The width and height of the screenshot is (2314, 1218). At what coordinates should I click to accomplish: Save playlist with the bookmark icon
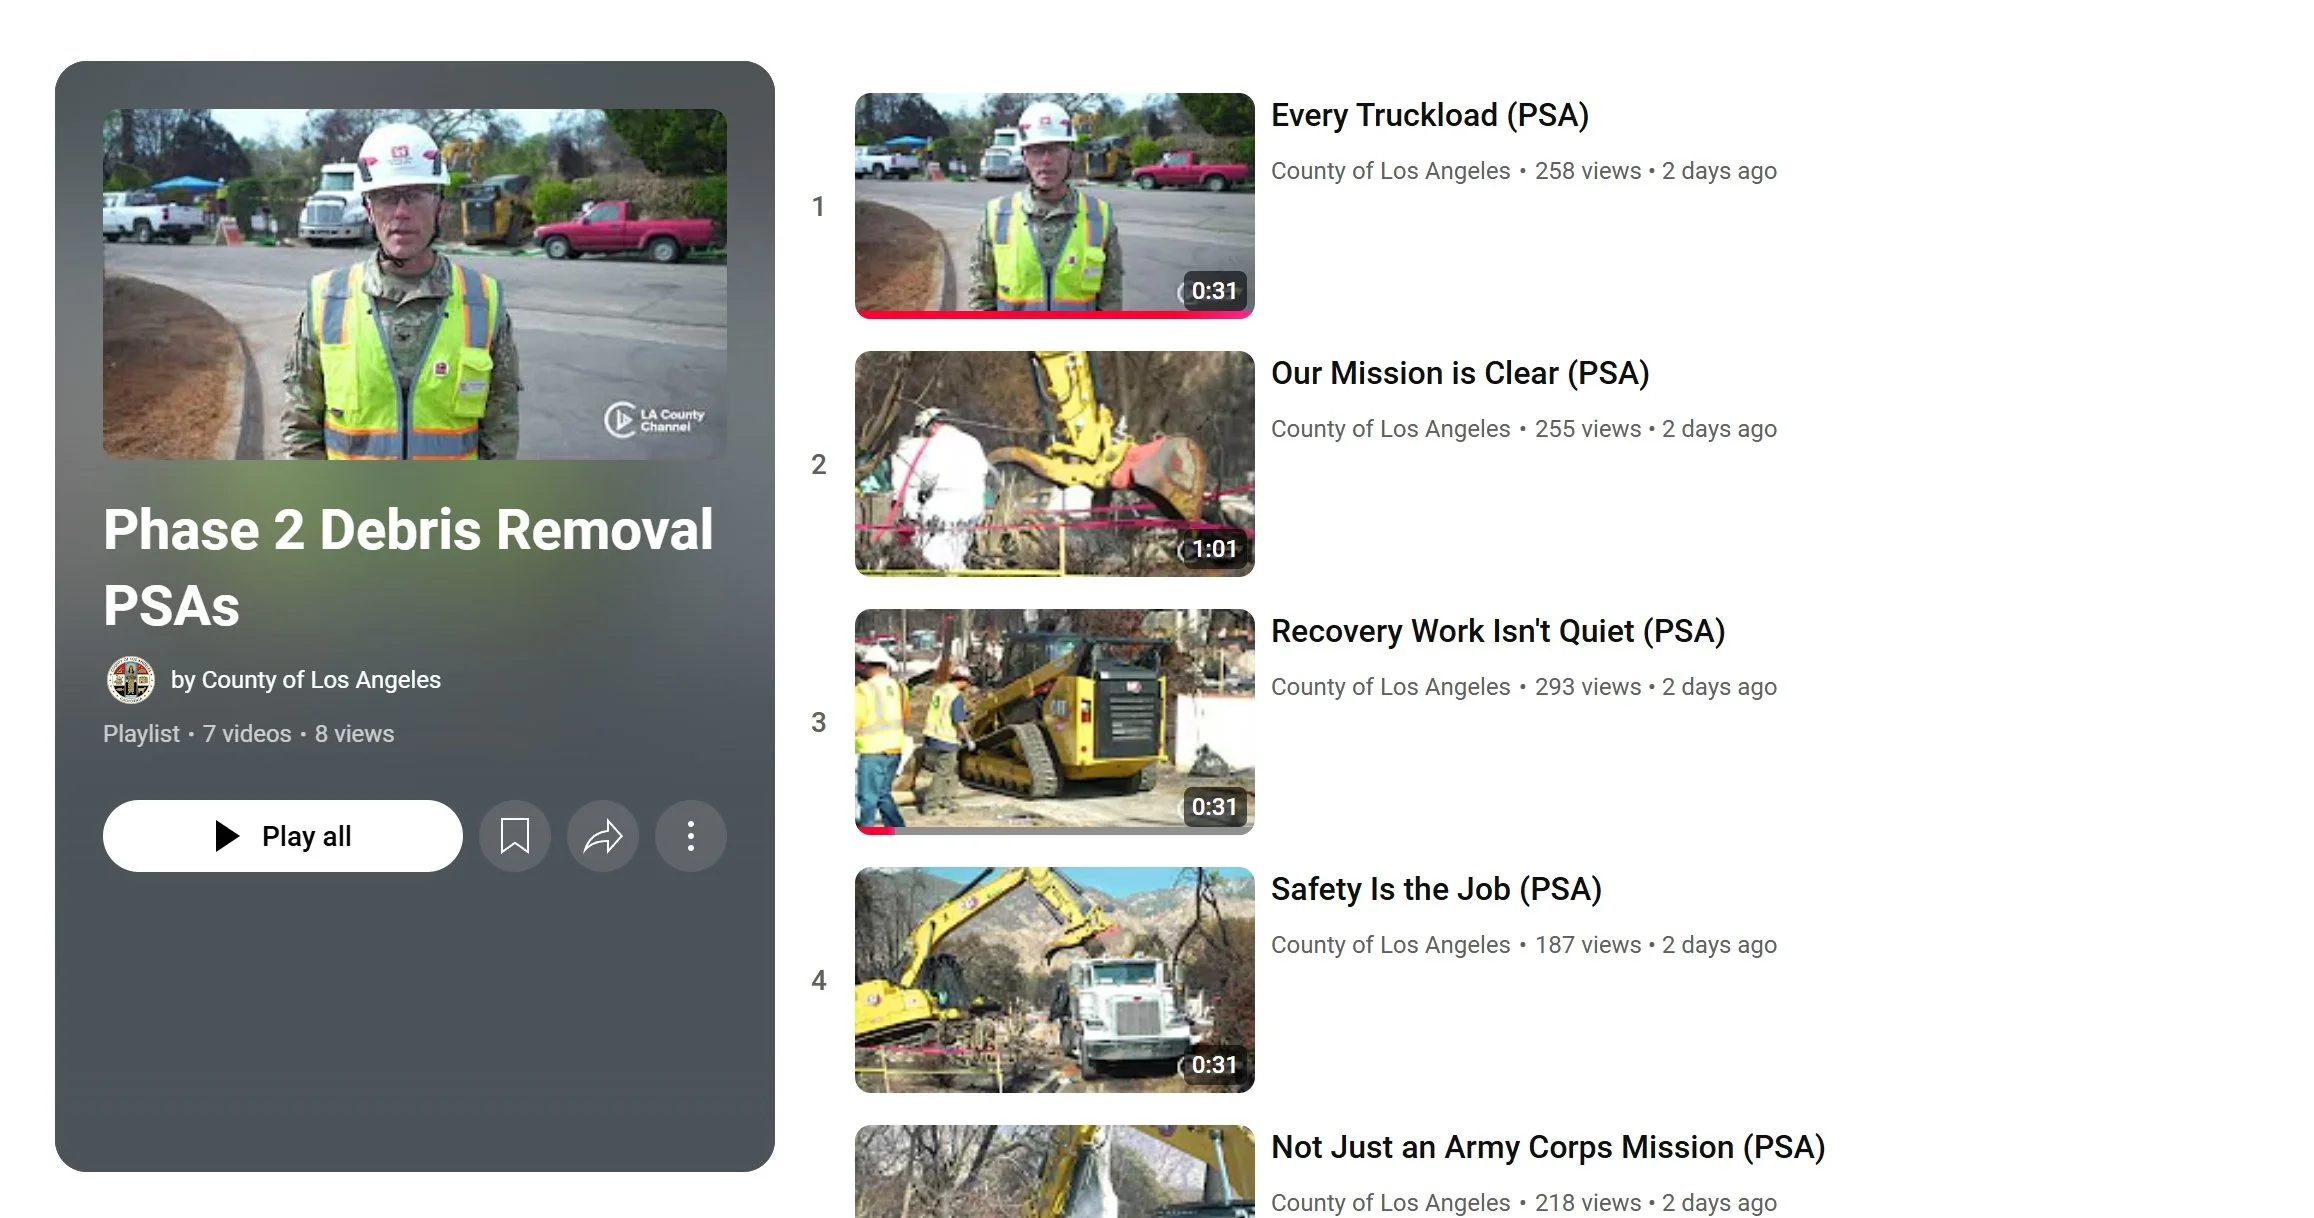tap(514, 836)
